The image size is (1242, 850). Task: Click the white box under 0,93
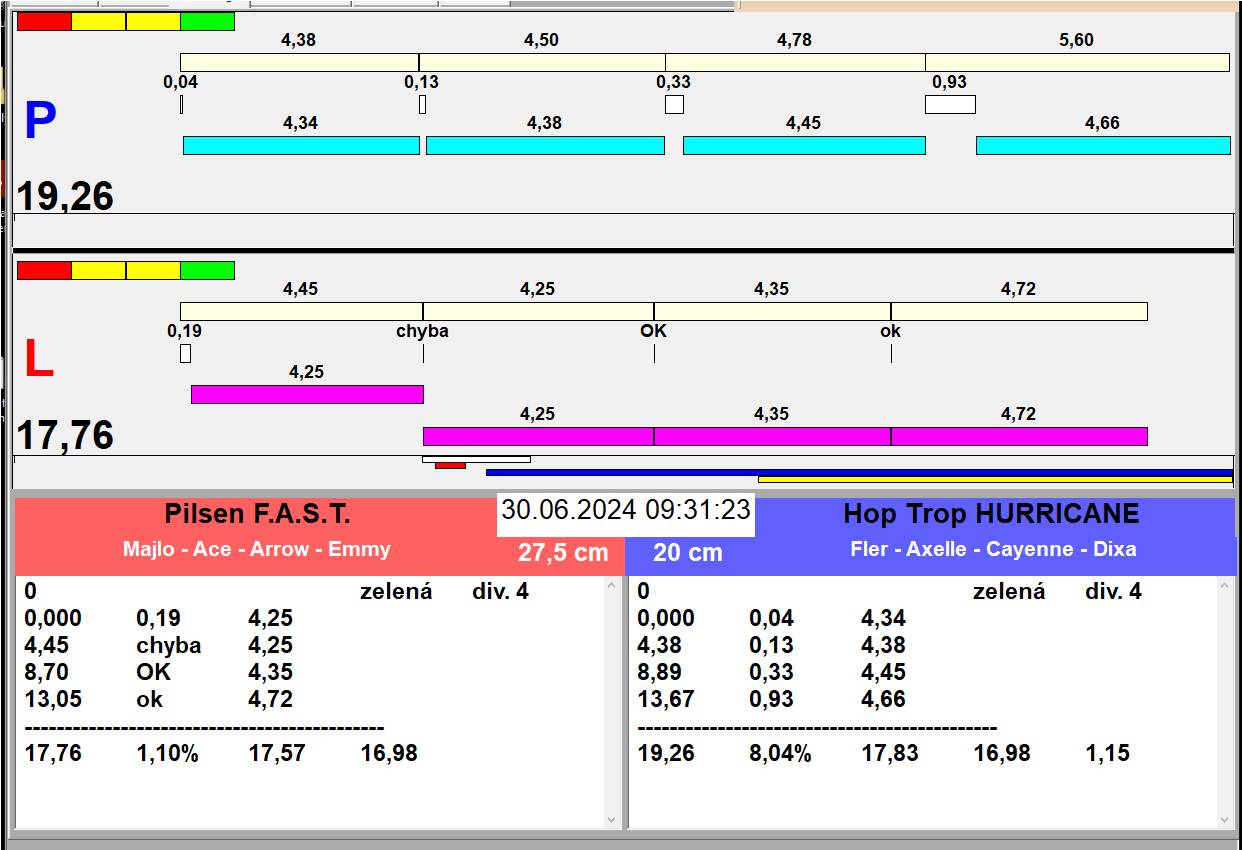949,104
